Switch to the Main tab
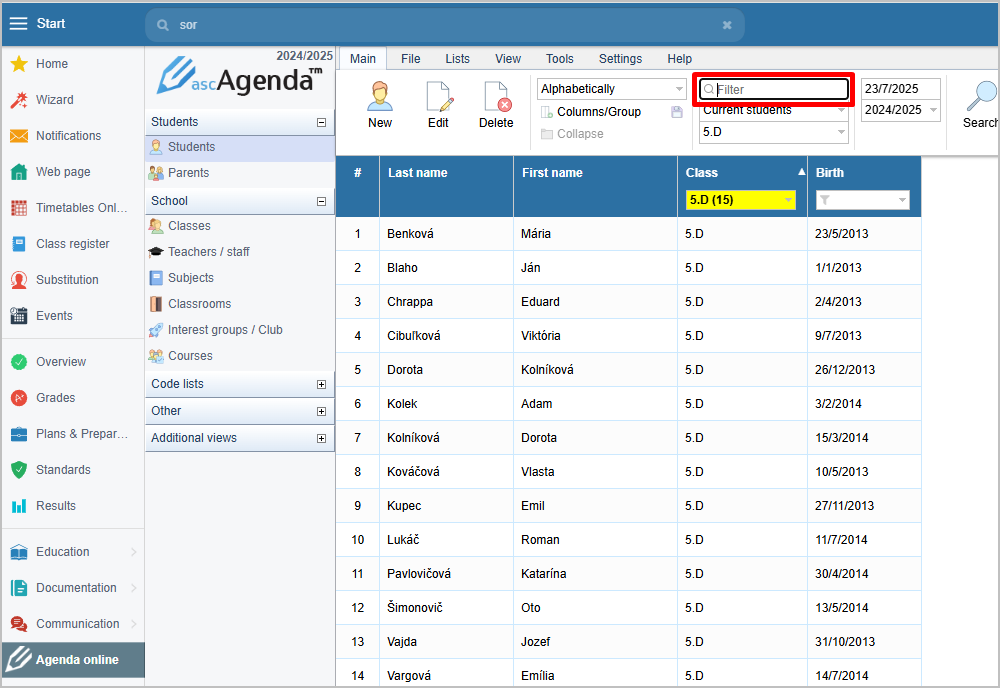Image resolution: width=1000 pixels, height=688 pixels. click(363, 59)
